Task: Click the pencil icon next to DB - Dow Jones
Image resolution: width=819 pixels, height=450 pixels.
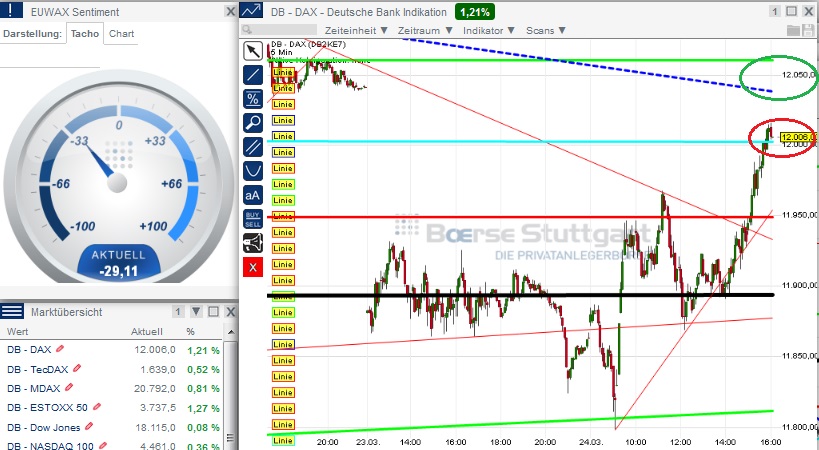Action: (x=89, y=426)
